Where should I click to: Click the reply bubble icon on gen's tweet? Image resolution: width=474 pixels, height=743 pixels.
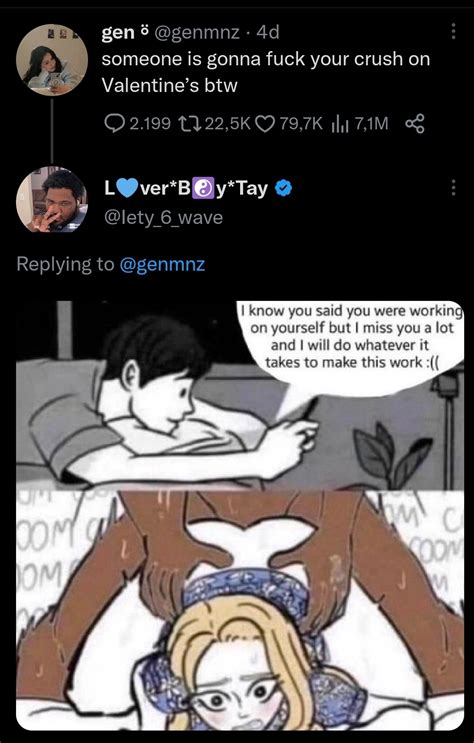[115, 124]
